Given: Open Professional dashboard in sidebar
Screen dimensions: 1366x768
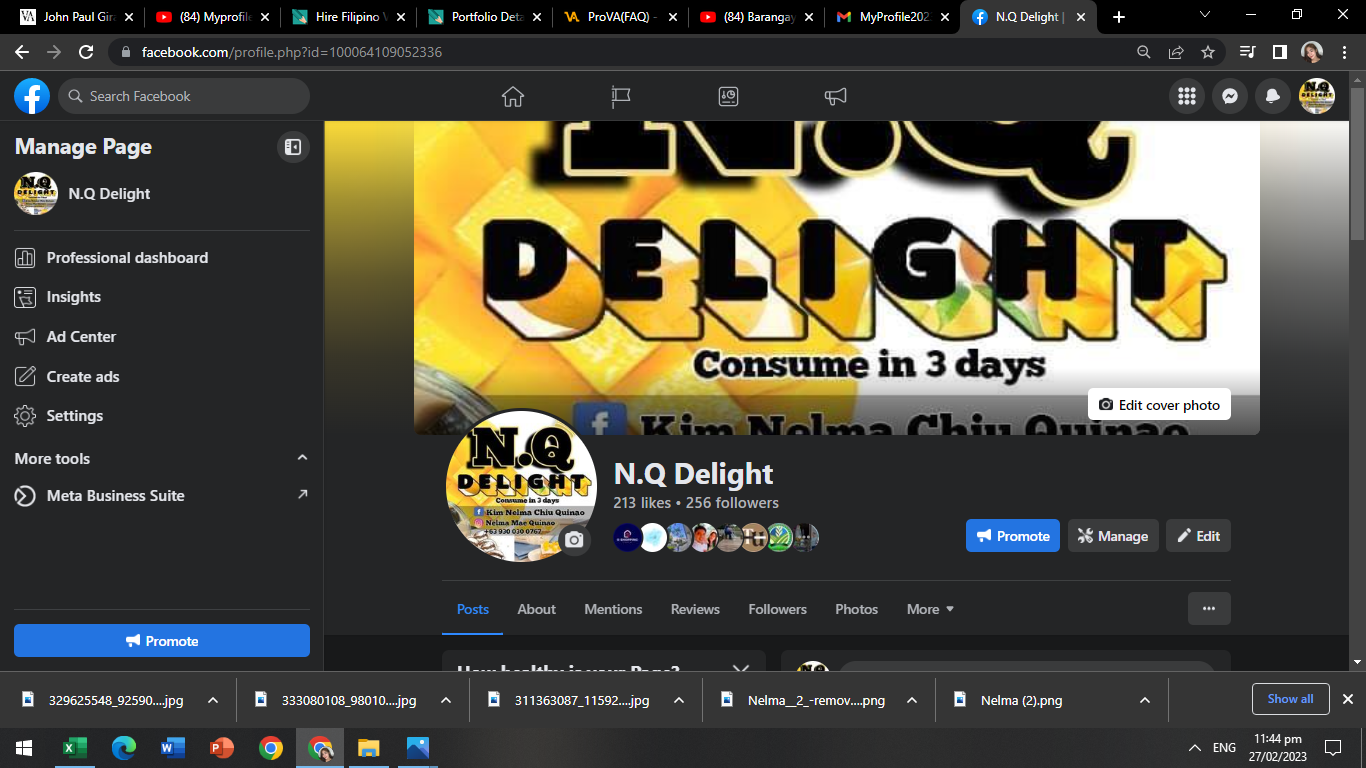Looking at the screenshot, I should pyautogui.click(x=162, y=257).
